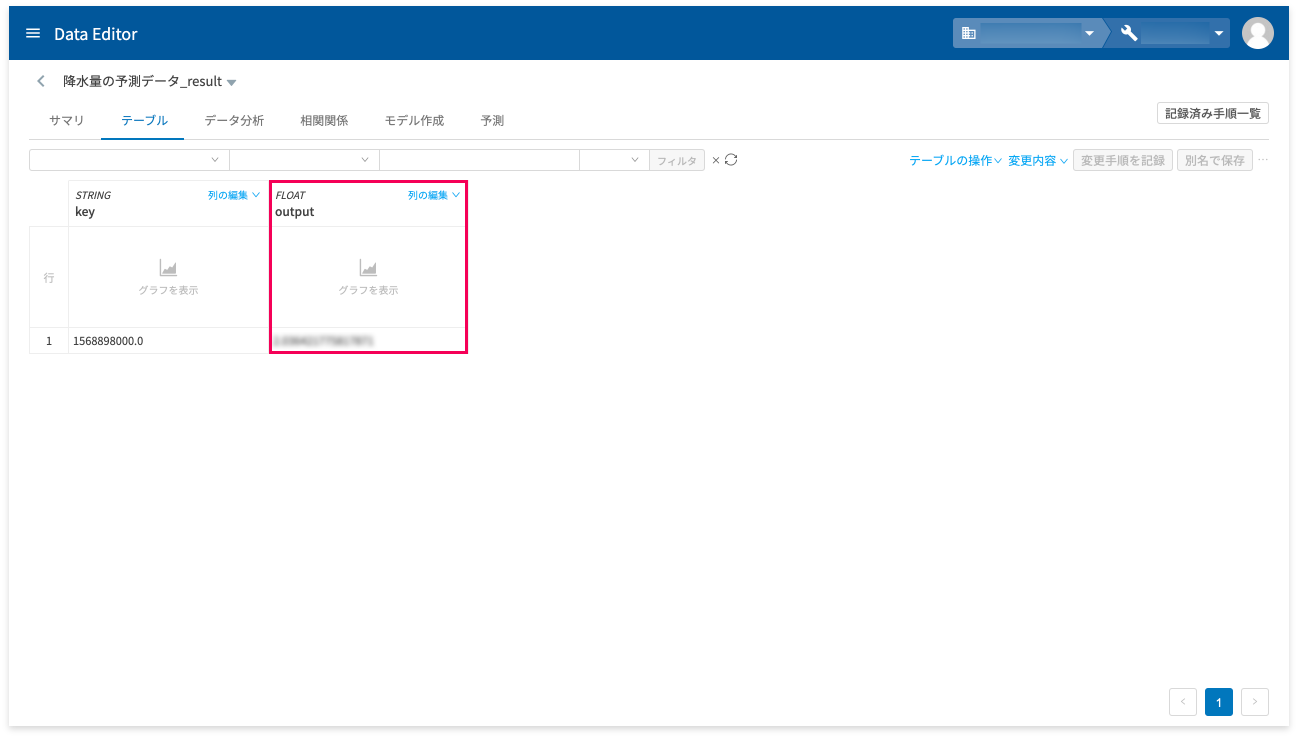Show graph icon for output column

tap(368, 268)
